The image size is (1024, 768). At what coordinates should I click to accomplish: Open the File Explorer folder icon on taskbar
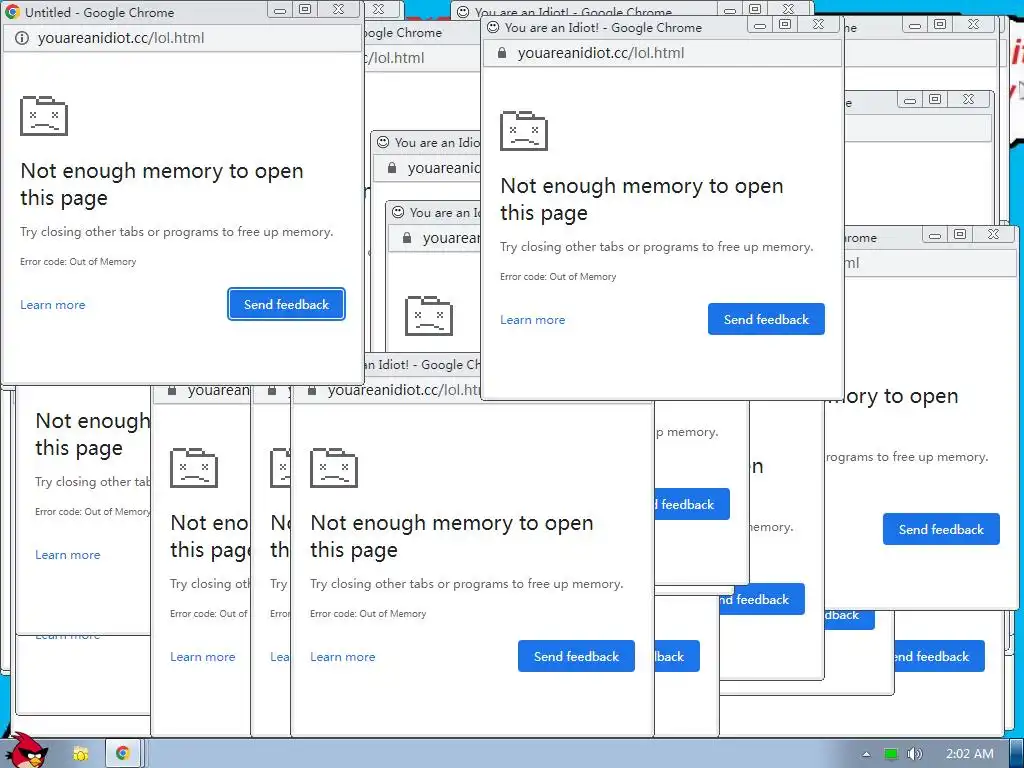tap(80, 754)
